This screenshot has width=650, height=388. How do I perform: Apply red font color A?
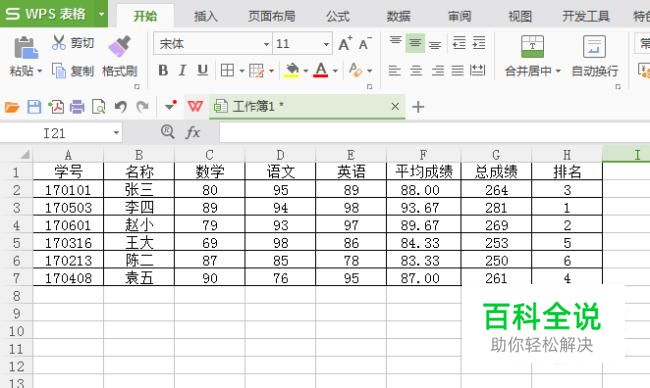click(x=321, y=70)
